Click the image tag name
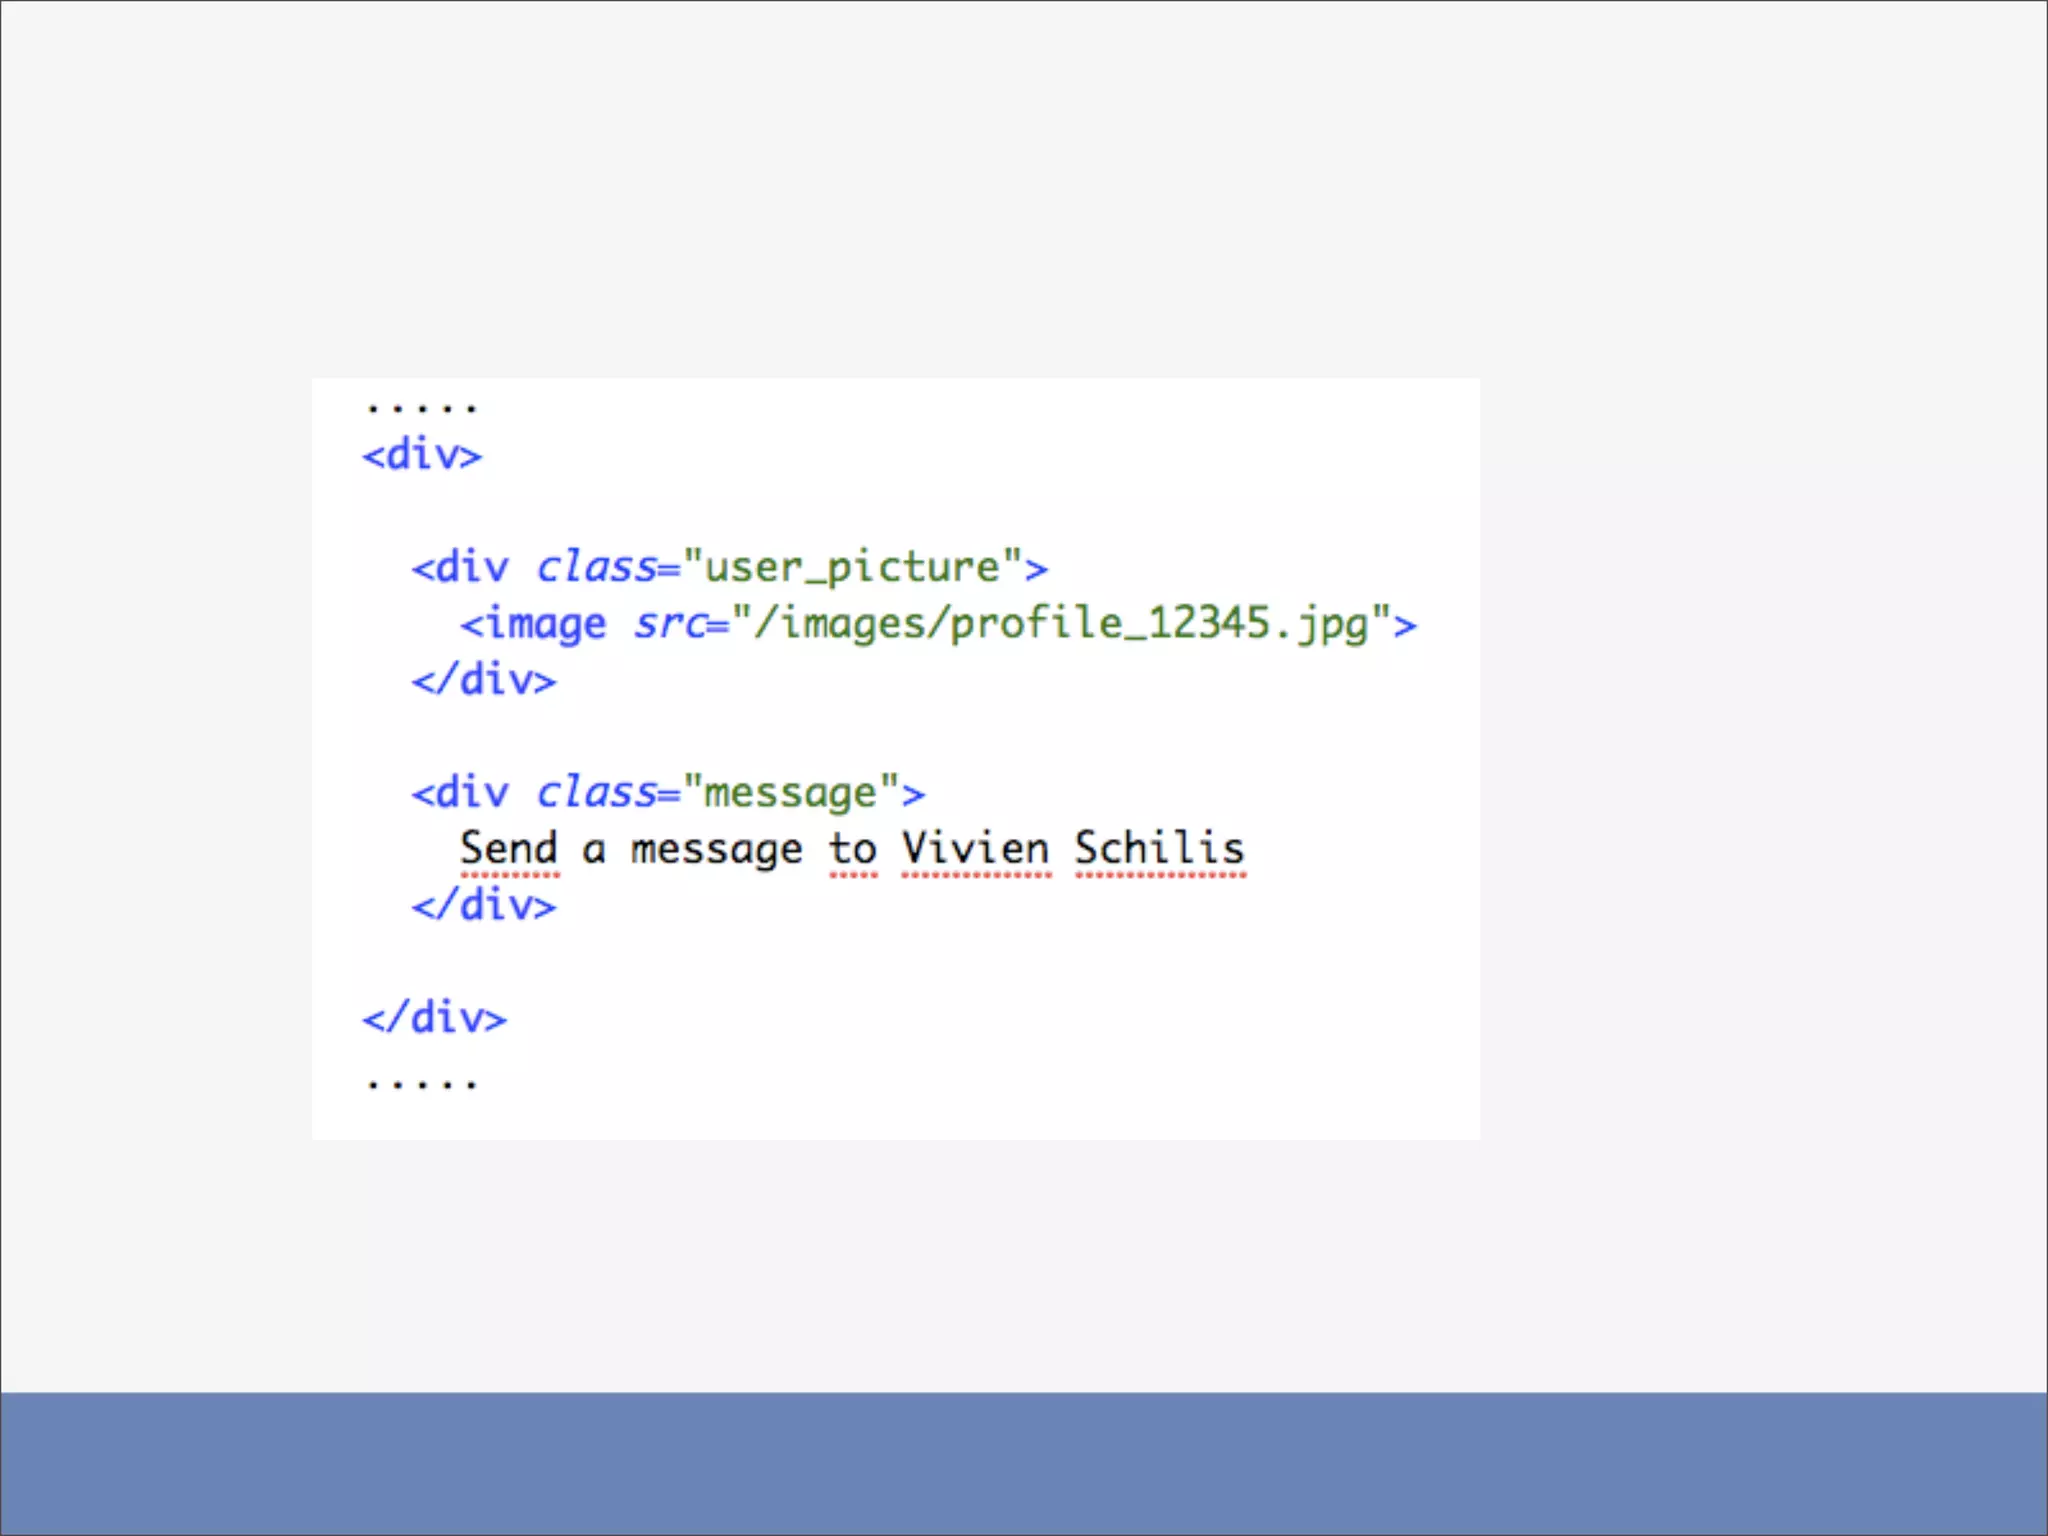Viewport: 2048px width, 1536px height. click(546, 625)
